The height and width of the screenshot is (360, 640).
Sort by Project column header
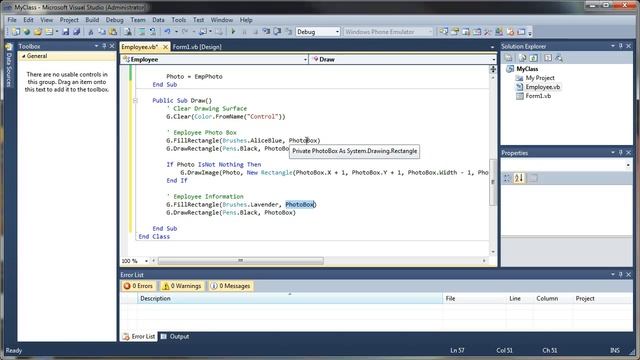[602, 298]
